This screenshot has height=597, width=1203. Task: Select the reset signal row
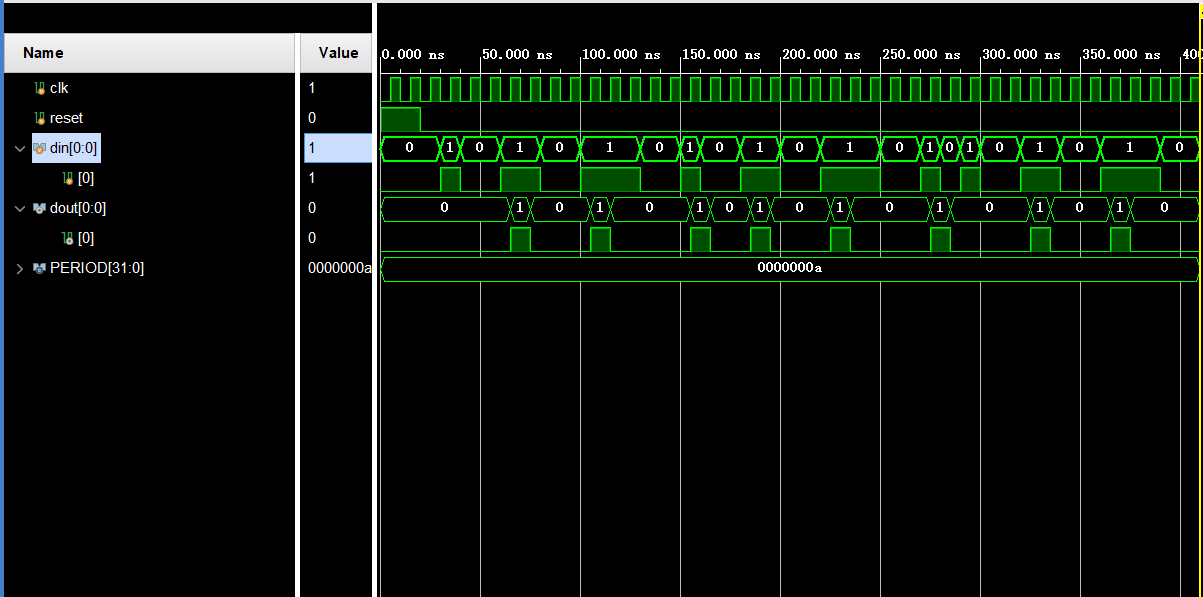(x=150, y=118)
